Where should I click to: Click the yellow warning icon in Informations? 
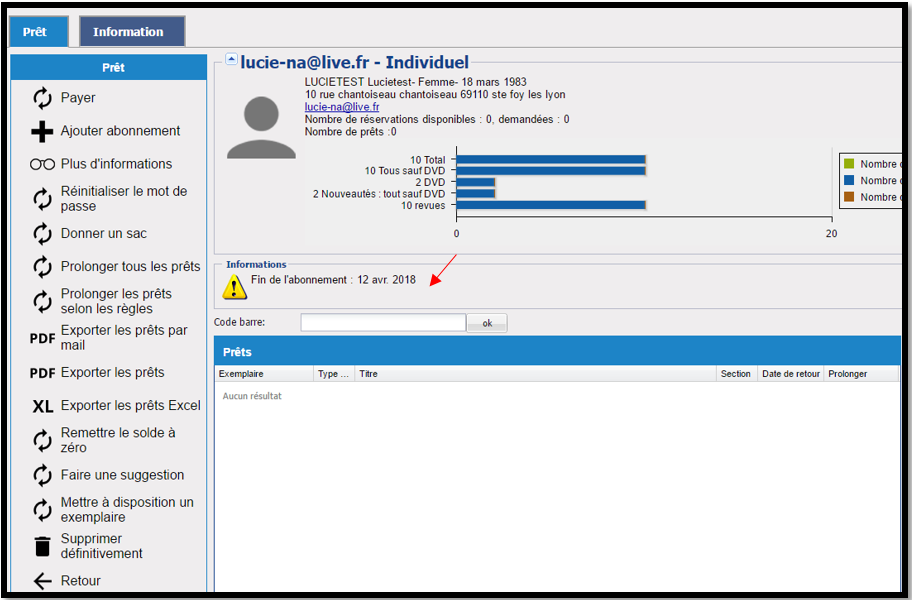tap(234, 287)
